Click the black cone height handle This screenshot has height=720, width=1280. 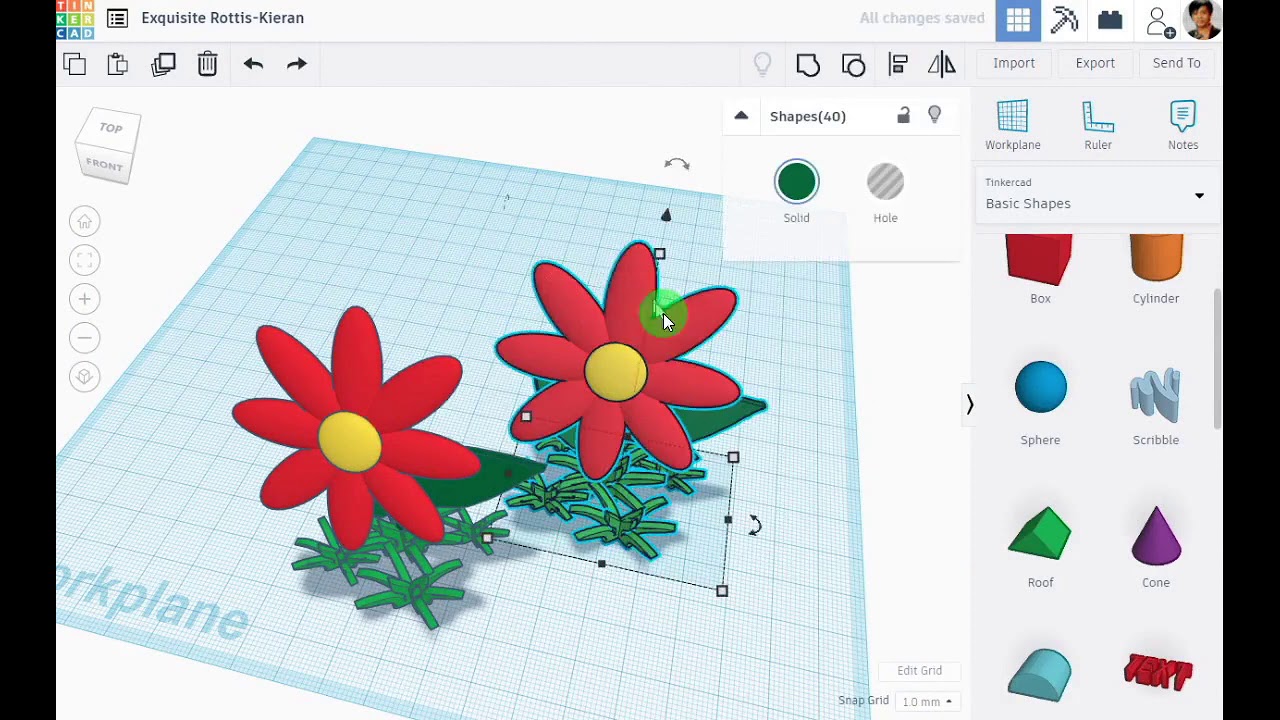point(666,215)
